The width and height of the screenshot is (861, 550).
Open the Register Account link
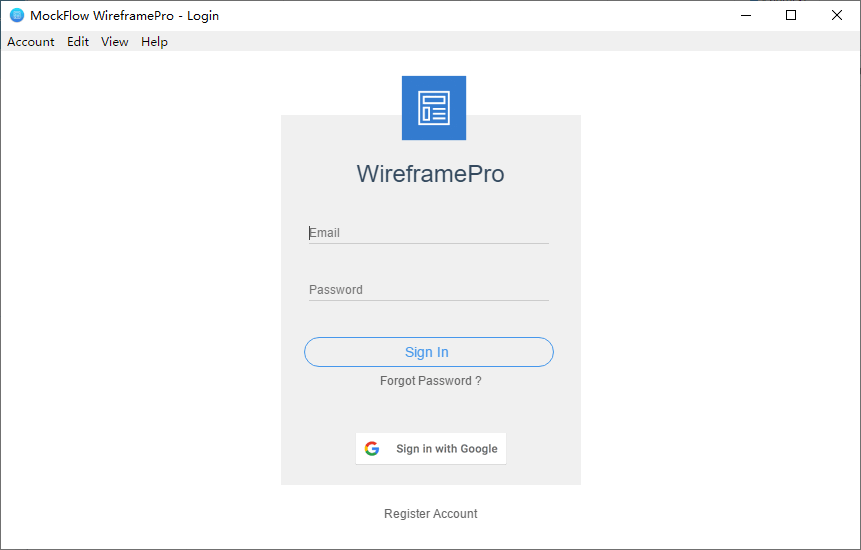click(430, 514)
